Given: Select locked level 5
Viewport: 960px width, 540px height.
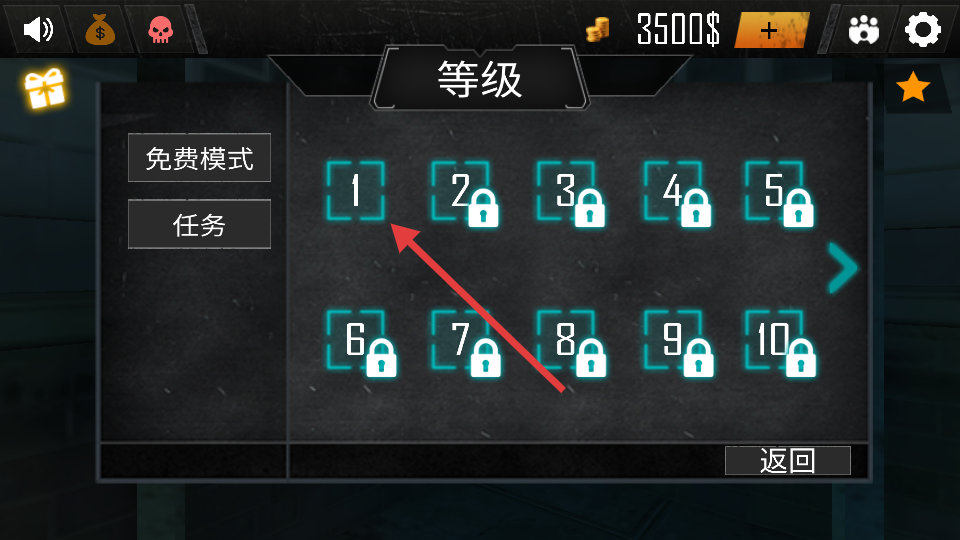Looking at the screenshot, I should point(779,192).
